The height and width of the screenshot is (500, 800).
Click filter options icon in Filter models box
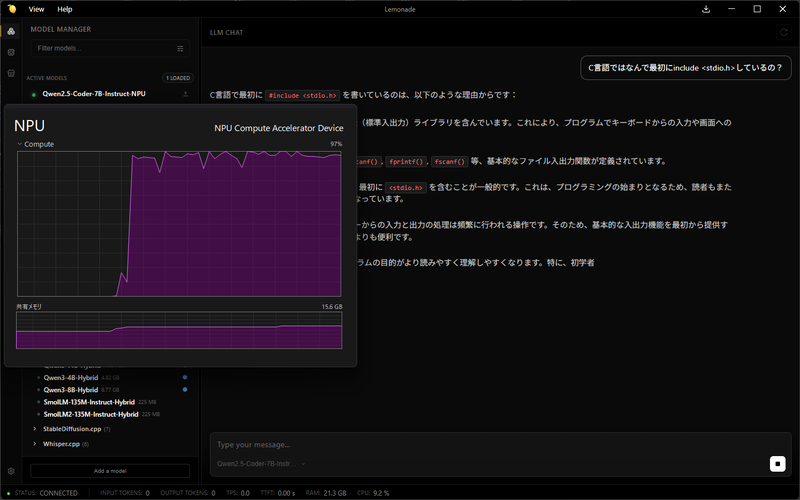pyautogui.click(x=180, y=48)
